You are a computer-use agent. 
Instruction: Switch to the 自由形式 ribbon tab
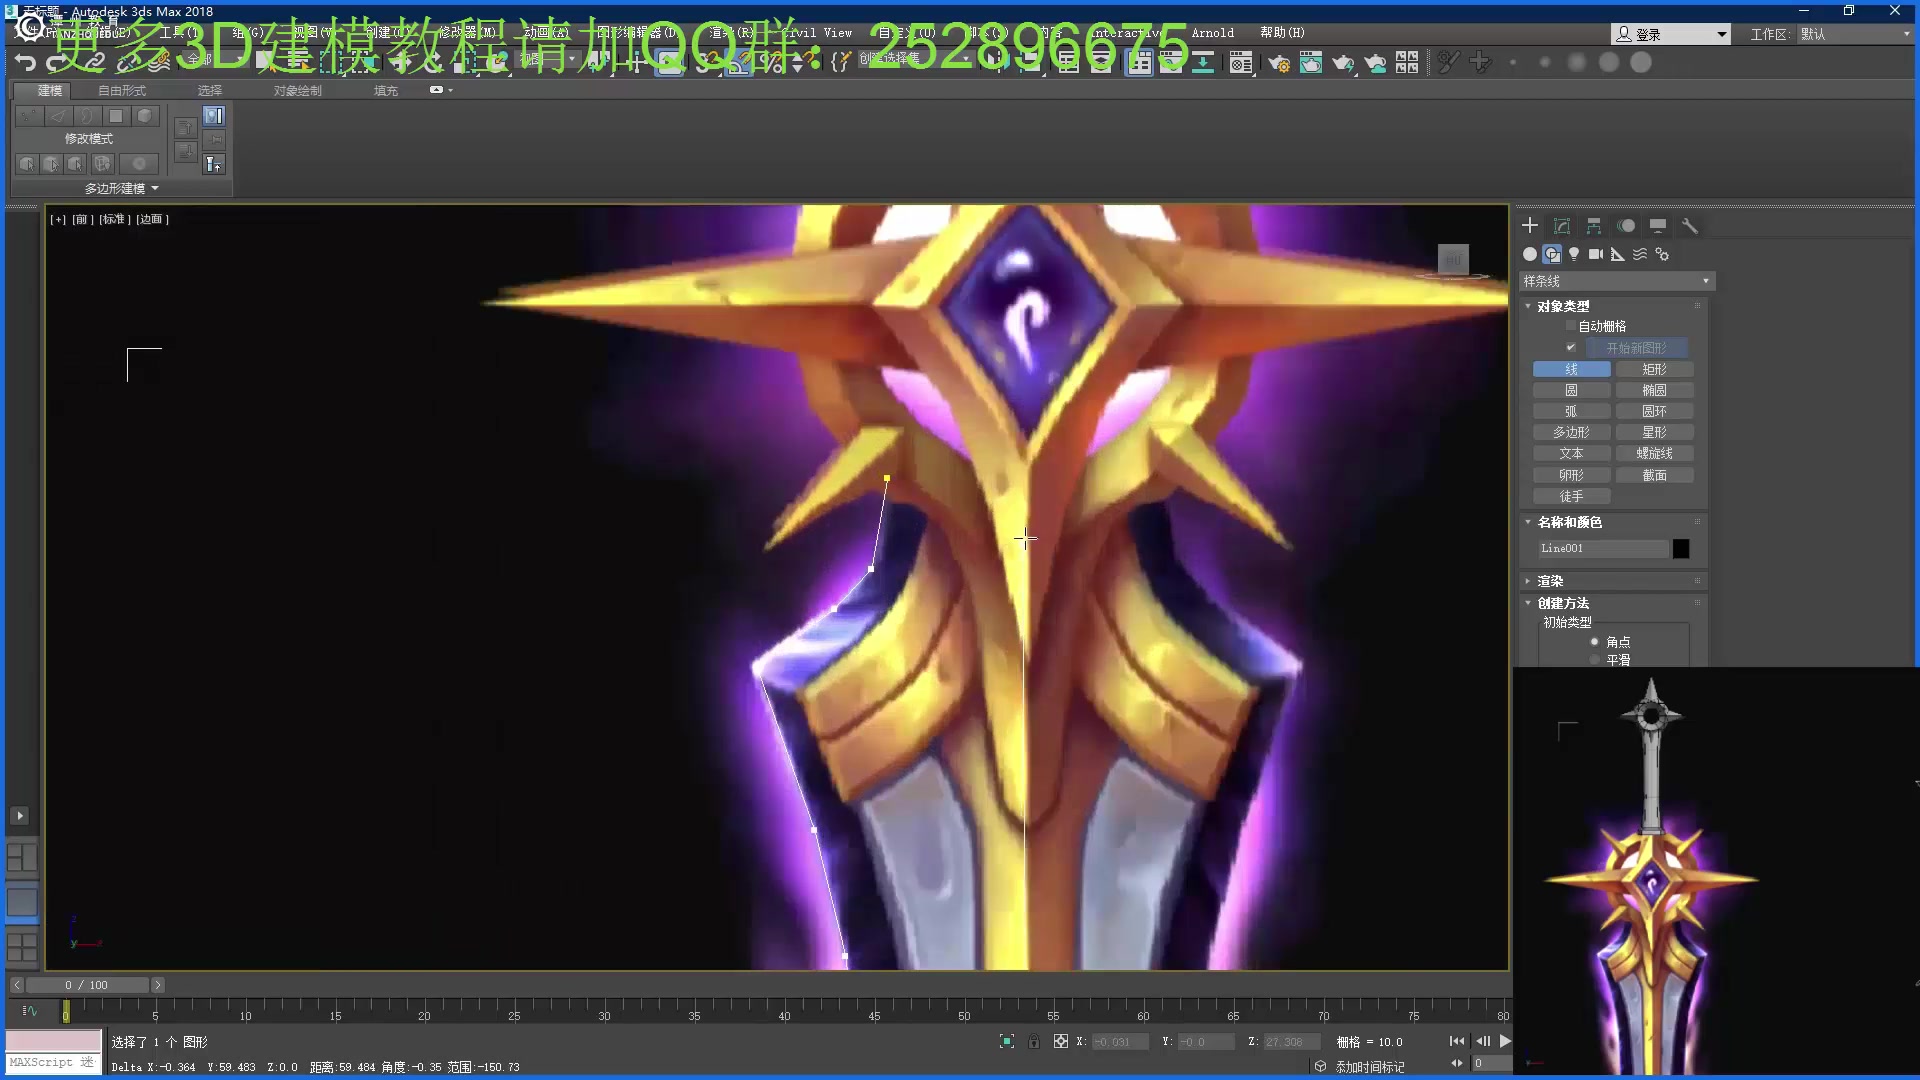(x=122, y=90)
